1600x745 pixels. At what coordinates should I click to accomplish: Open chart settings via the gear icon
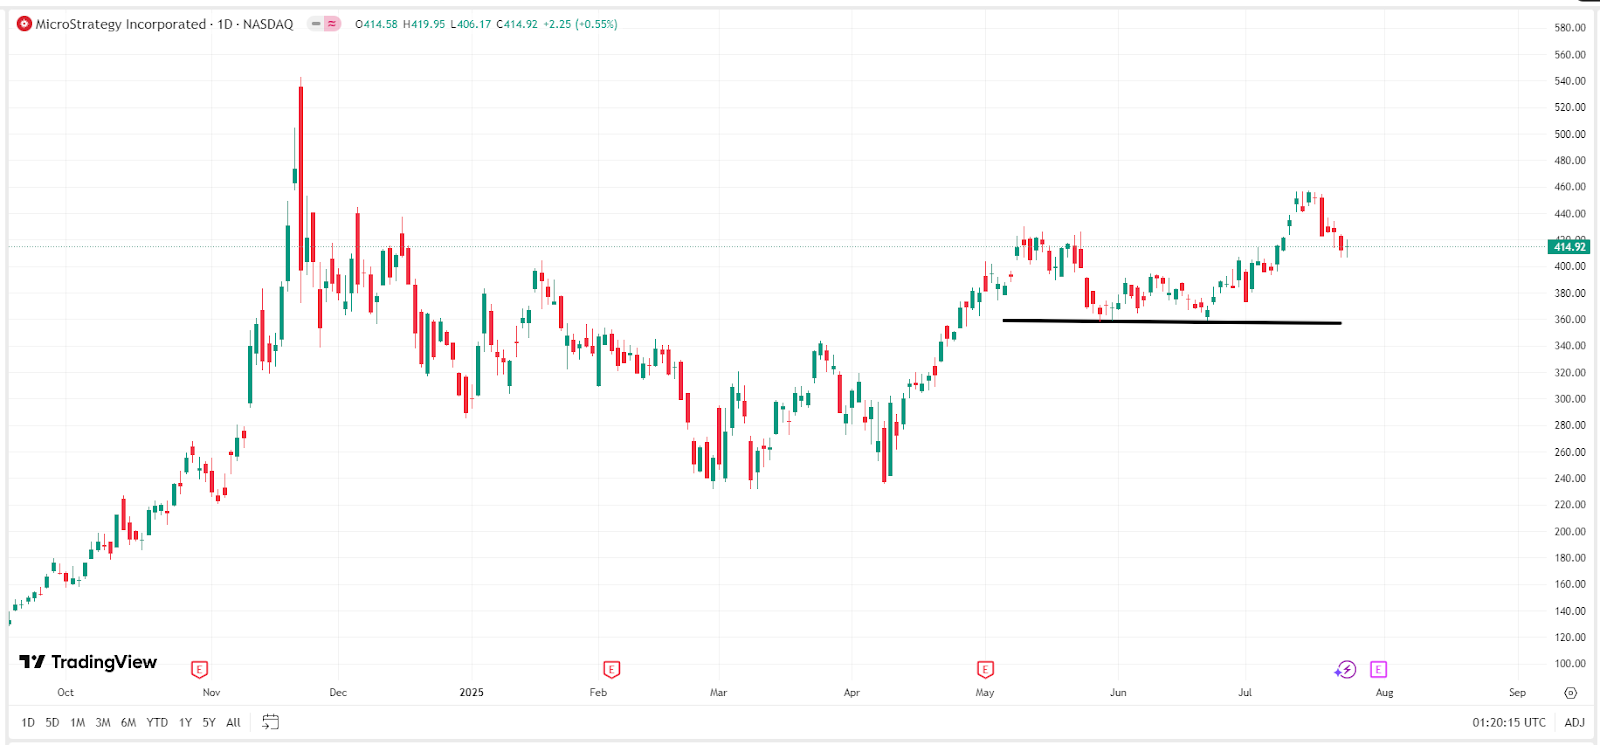click(x=1568, y=691)
